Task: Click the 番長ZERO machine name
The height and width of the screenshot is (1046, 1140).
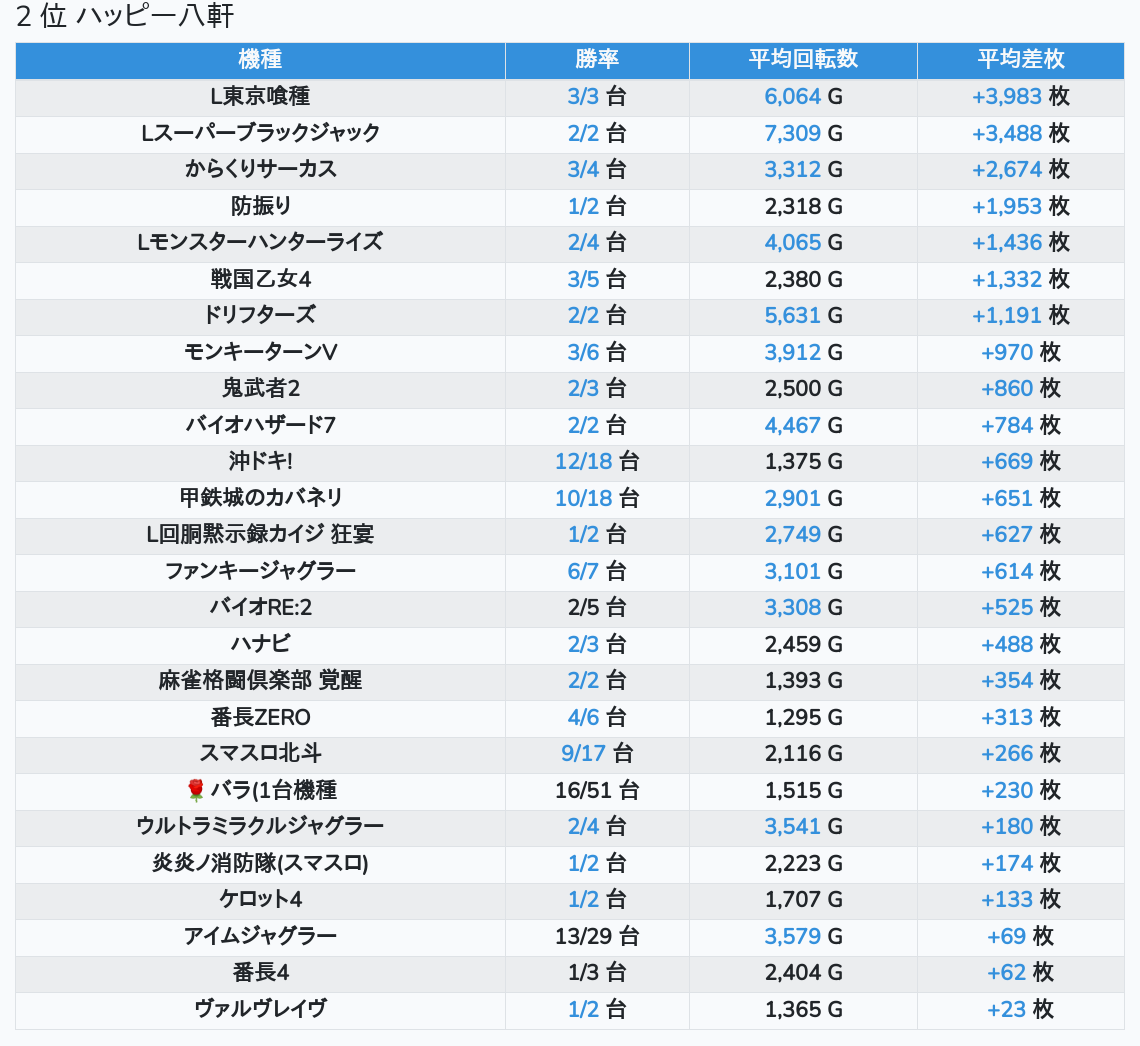Action: click(260, 717)
